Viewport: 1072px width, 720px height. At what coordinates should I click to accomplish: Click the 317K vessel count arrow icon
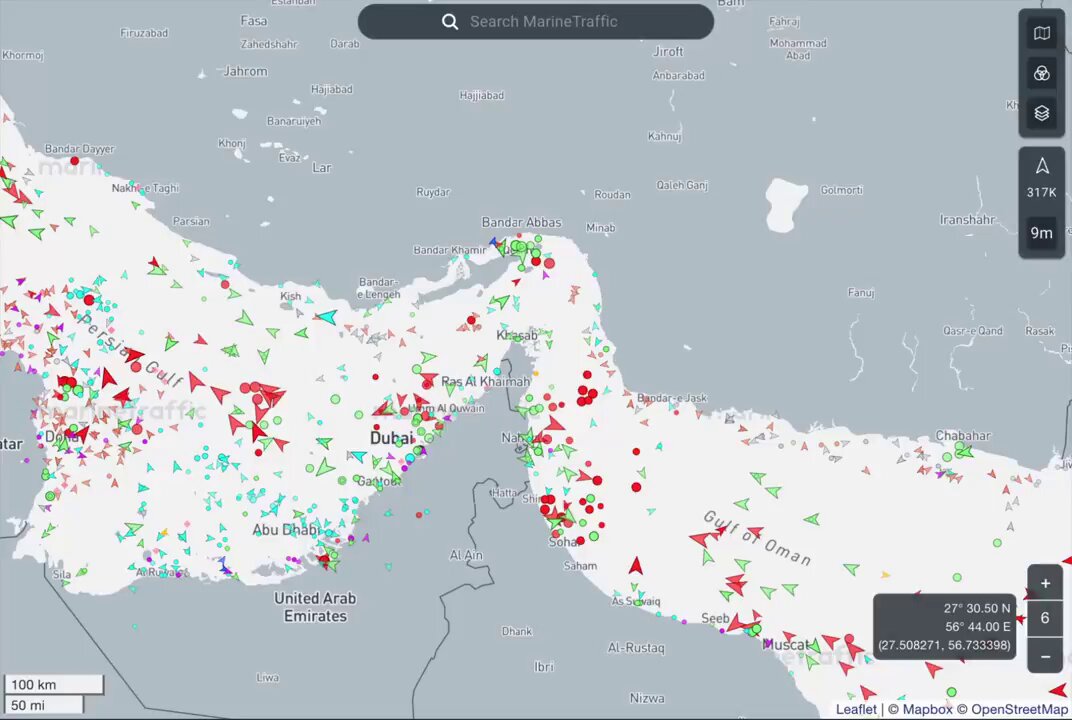1042,166
